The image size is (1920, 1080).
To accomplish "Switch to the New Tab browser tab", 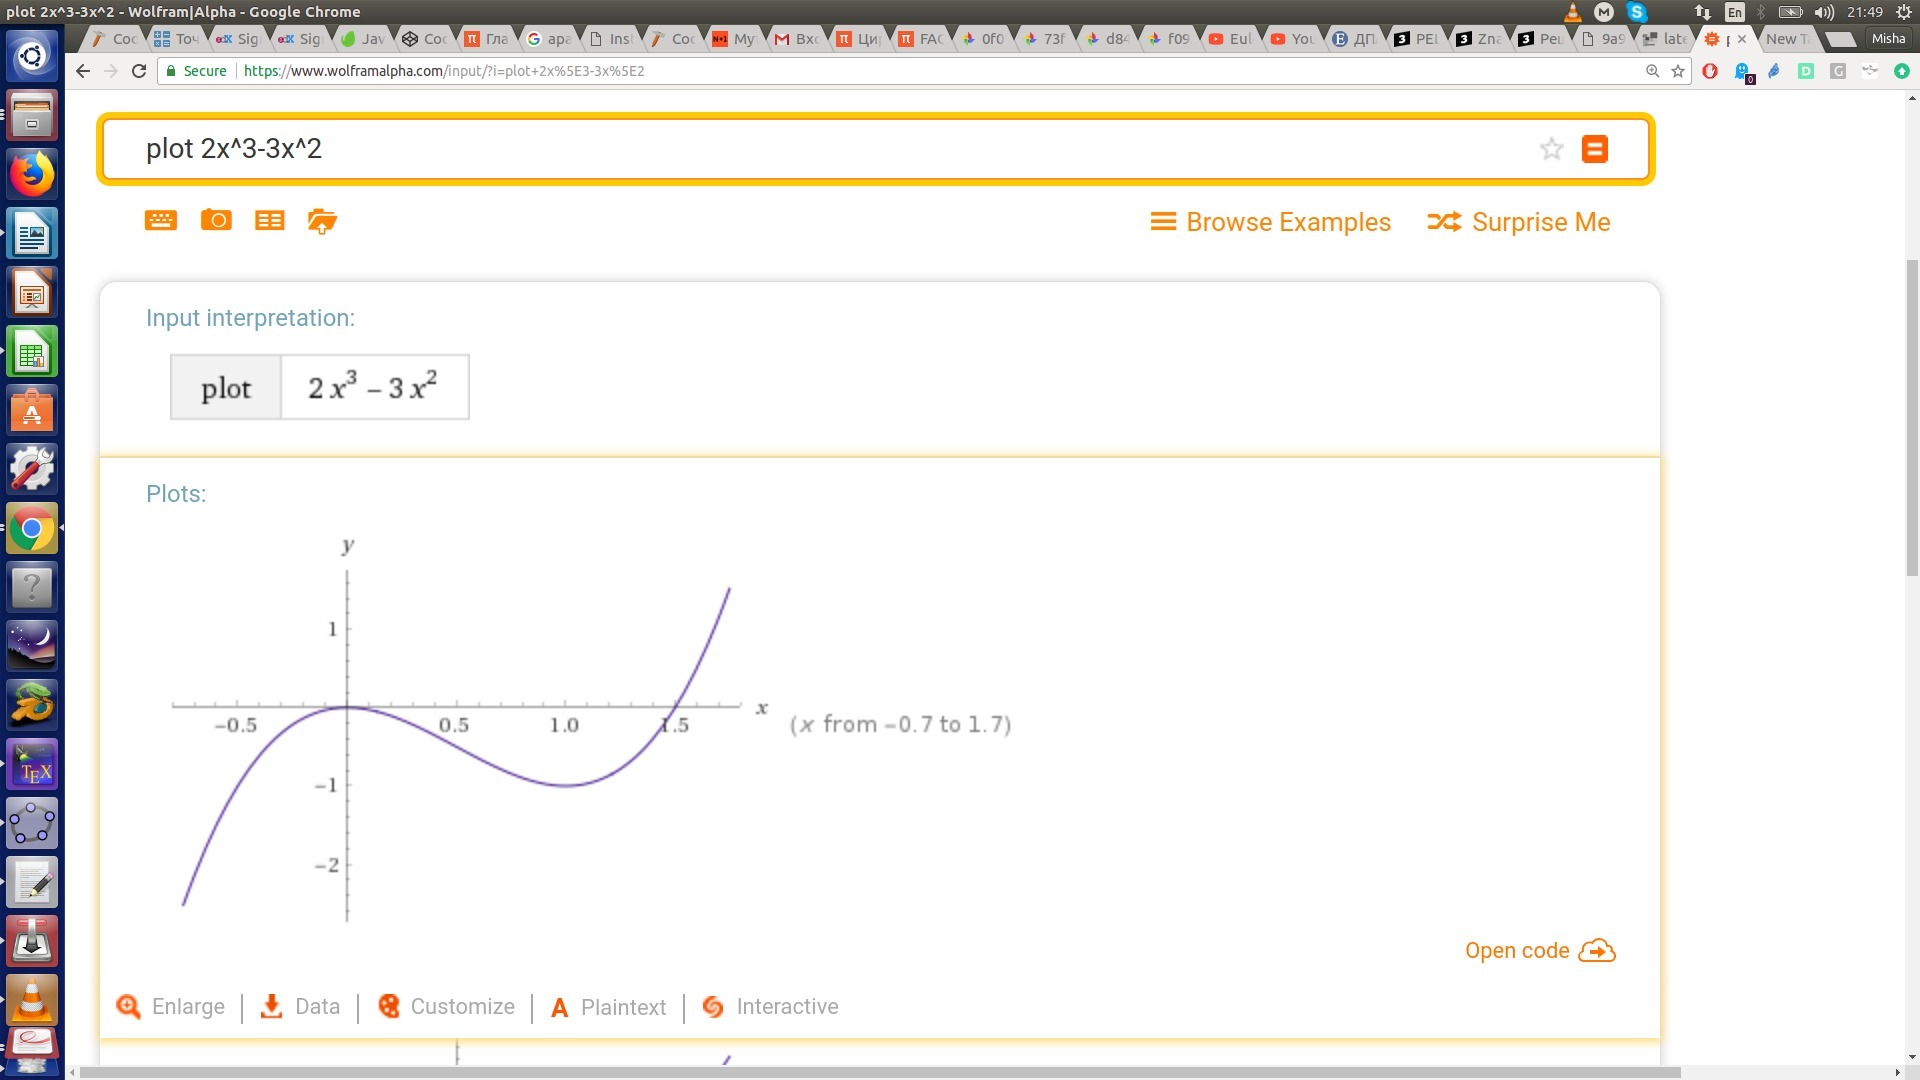I will point(1786,39).
